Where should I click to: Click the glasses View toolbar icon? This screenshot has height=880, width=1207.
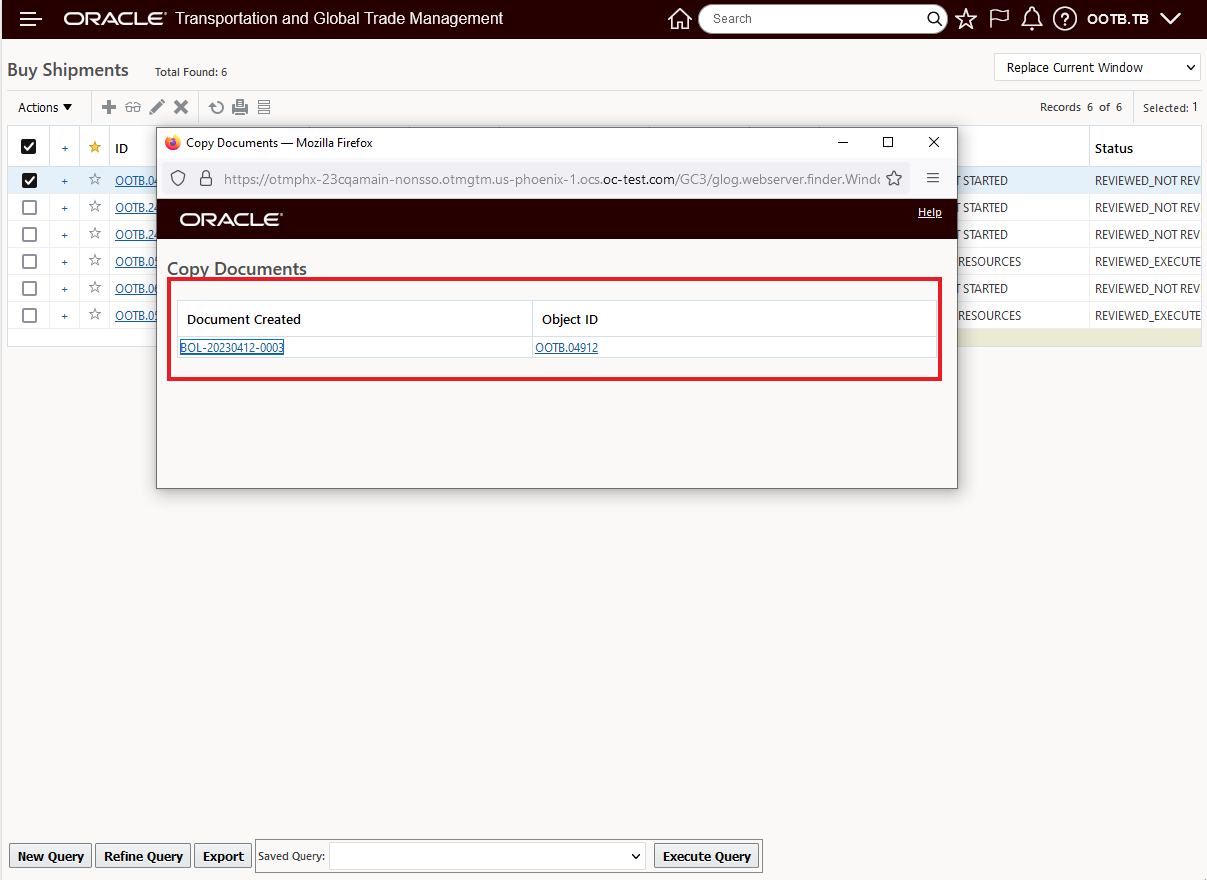pyautogui.click(x=133, y=107)
